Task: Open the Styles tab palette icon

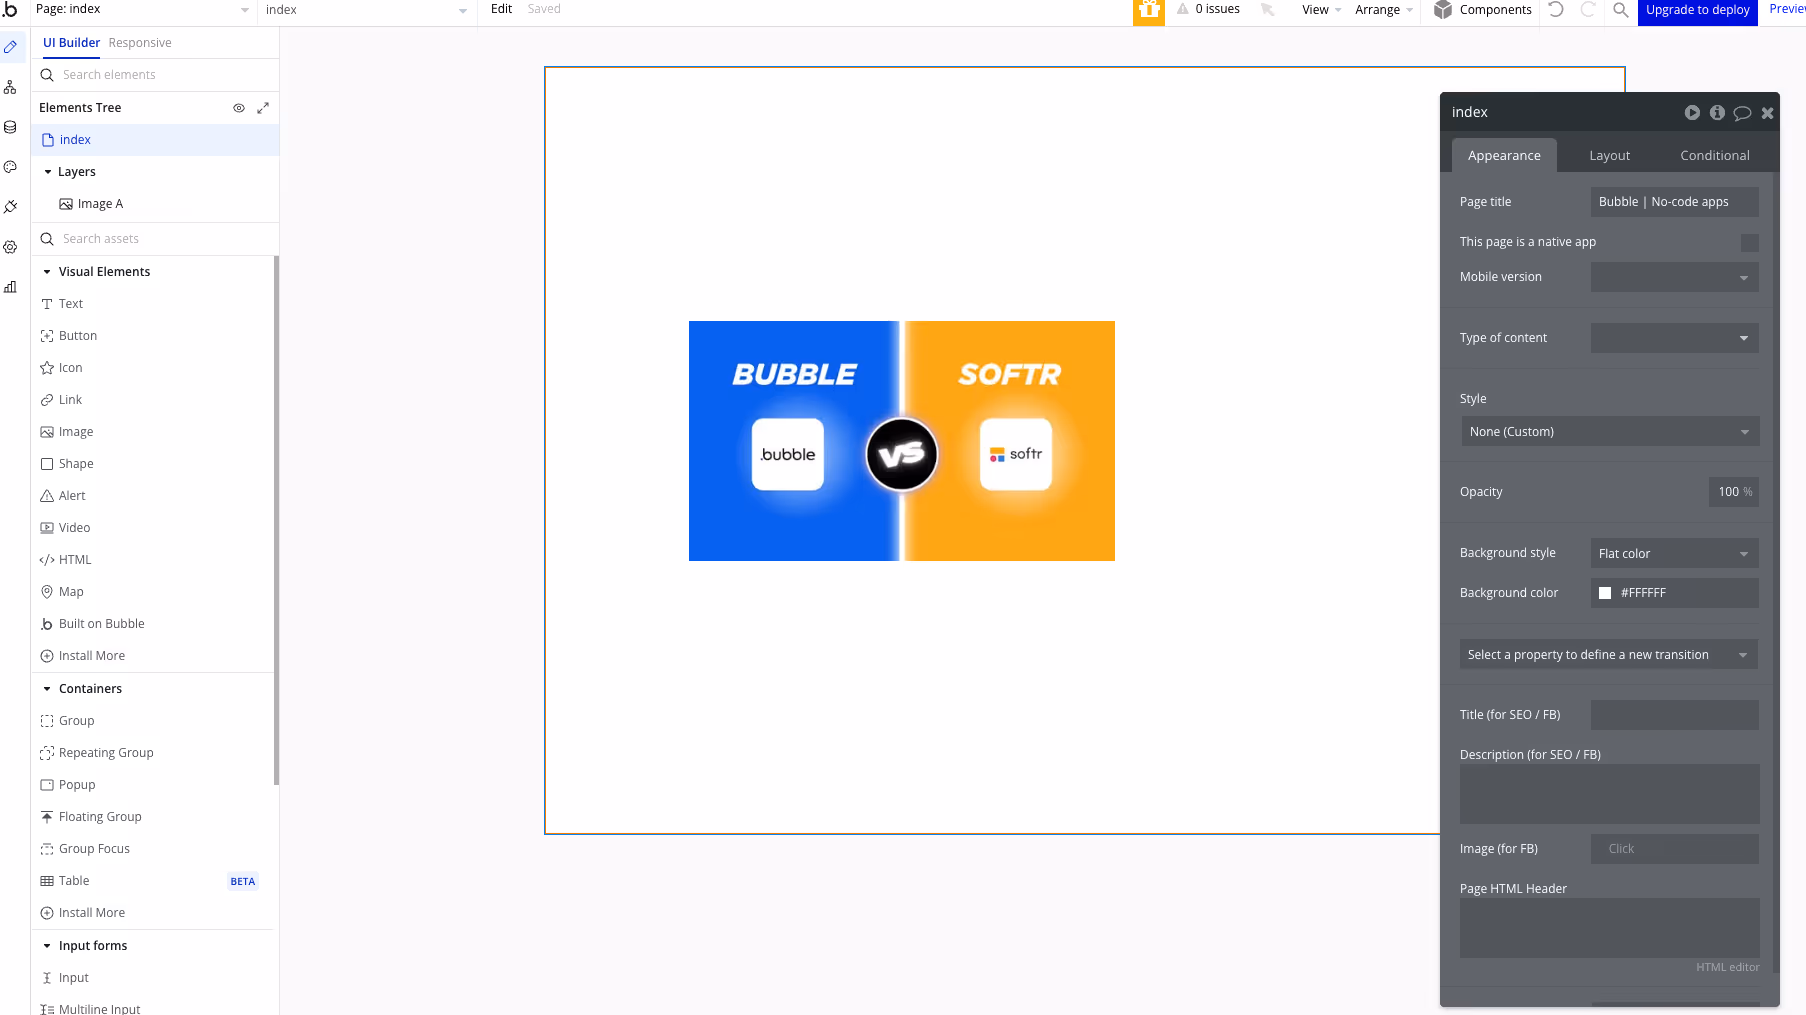Action: [10, 167]
